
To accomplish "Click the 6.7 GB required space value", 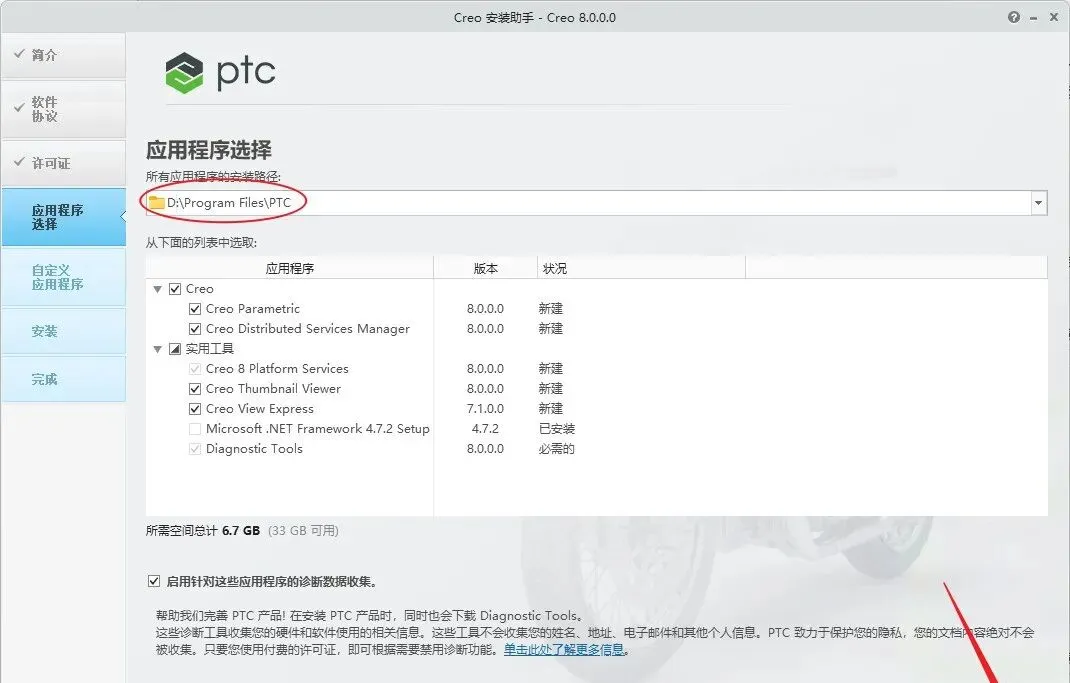I will pos(241,531).
